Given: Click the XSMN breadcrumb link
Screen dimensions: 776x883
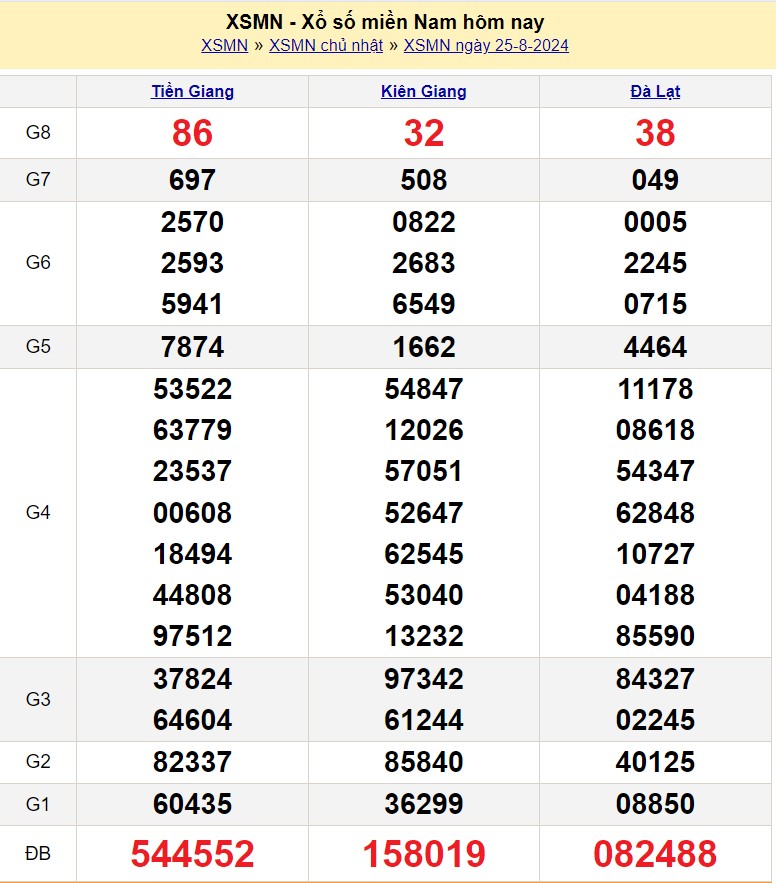Looking at the screenshot, I should (224, 45).
